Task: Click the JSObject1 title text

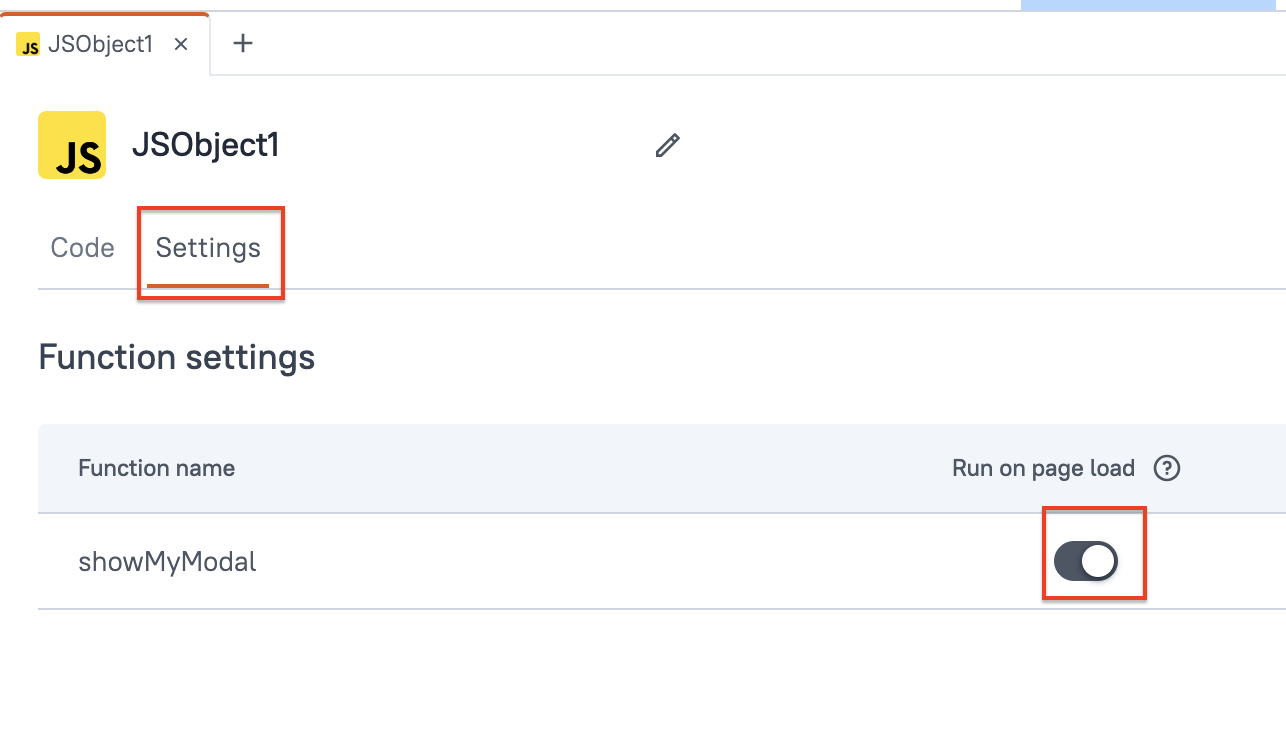Action: 205,146
